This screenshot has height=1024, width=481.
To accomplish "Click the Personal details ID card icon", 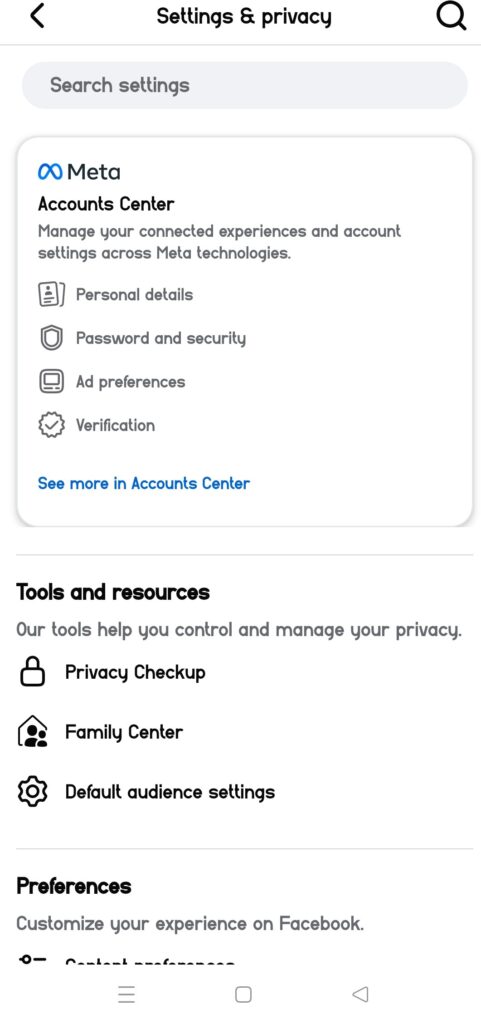I will tap(51, 295).
